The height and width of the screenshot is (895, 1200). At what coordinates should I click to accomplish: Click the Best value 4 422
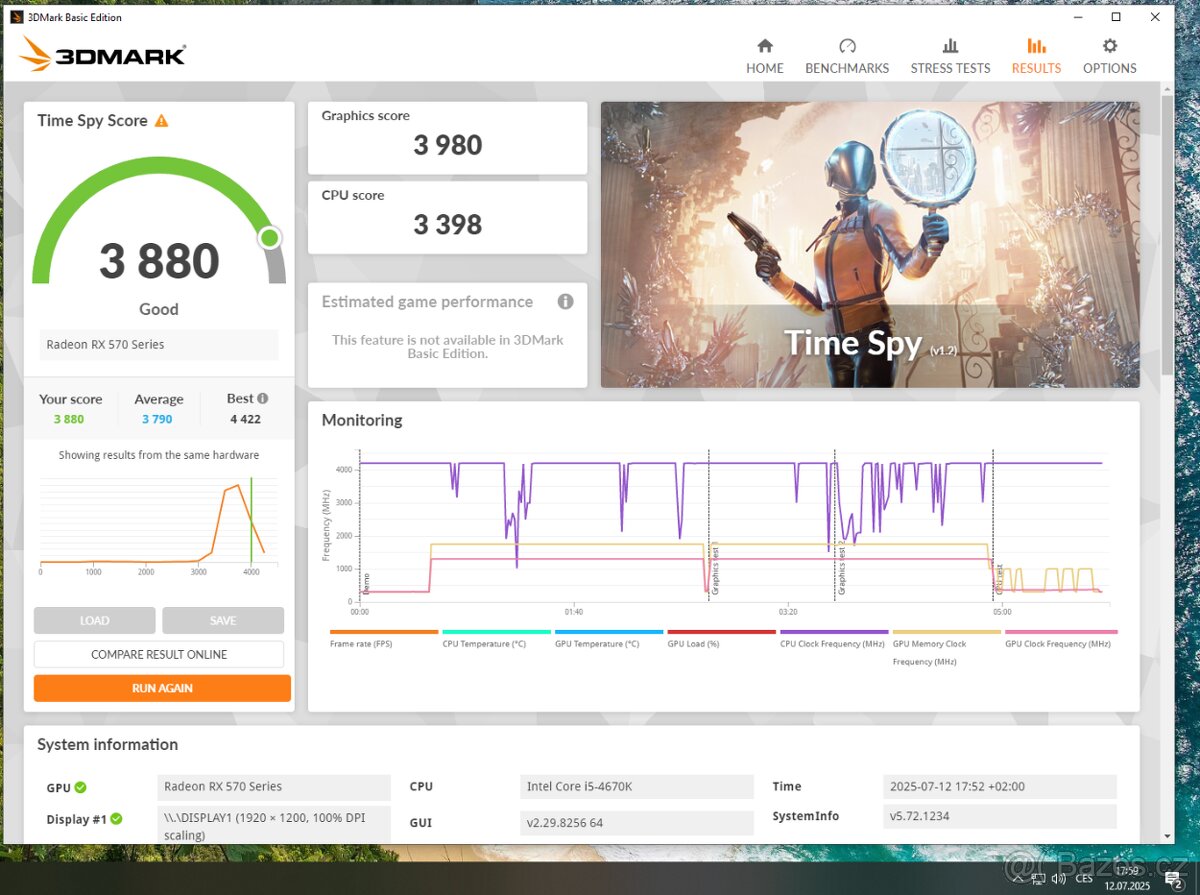(x=245, y=420)
